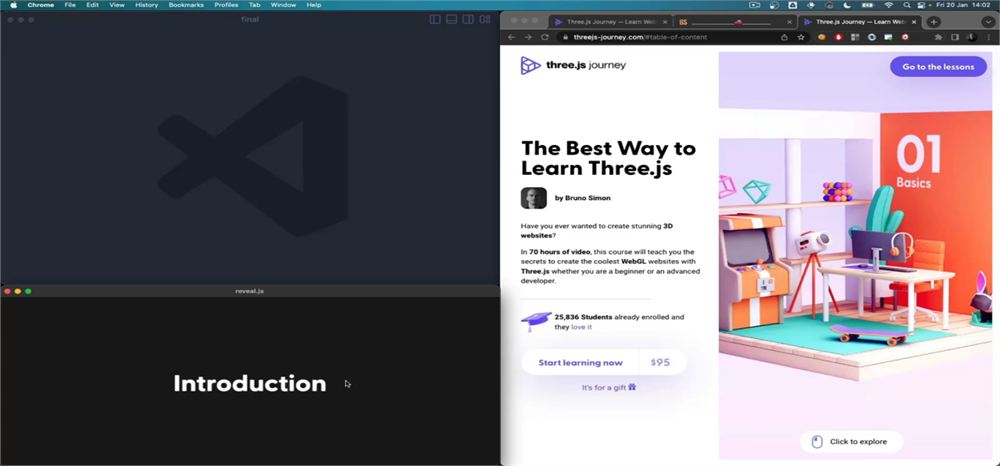The height and width of the screenshot is (466, 1000).
Task: Reload the threejs-journey page
Action: 545,37
